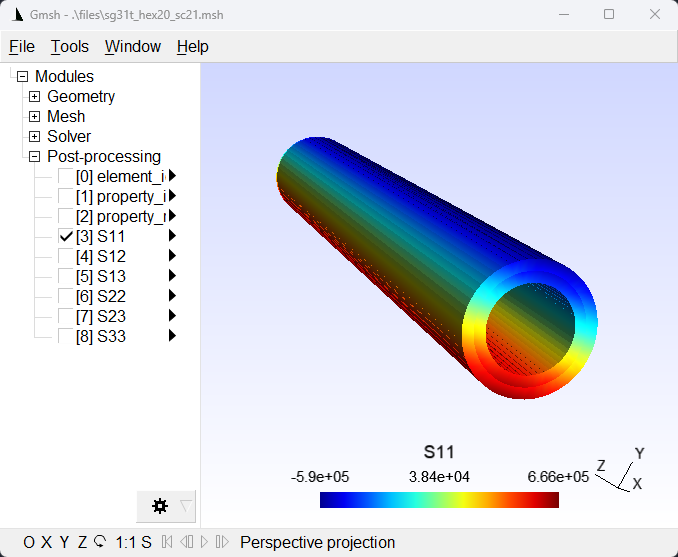Open the File menu
The height and width of the screenshot is (557, 678).
click(22, 47)
